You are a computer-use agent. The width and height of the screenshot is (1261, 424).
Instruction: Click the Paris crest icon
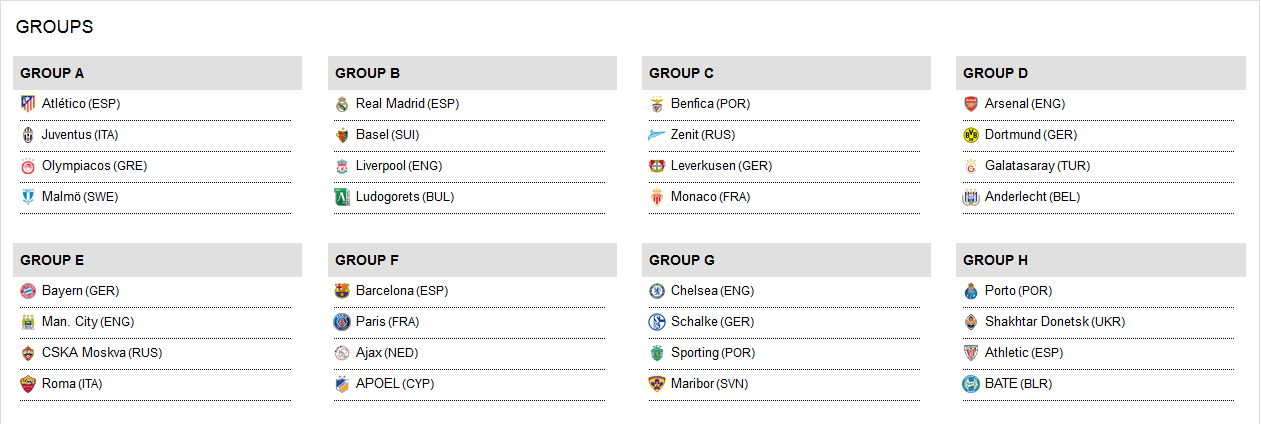[342, 322]
